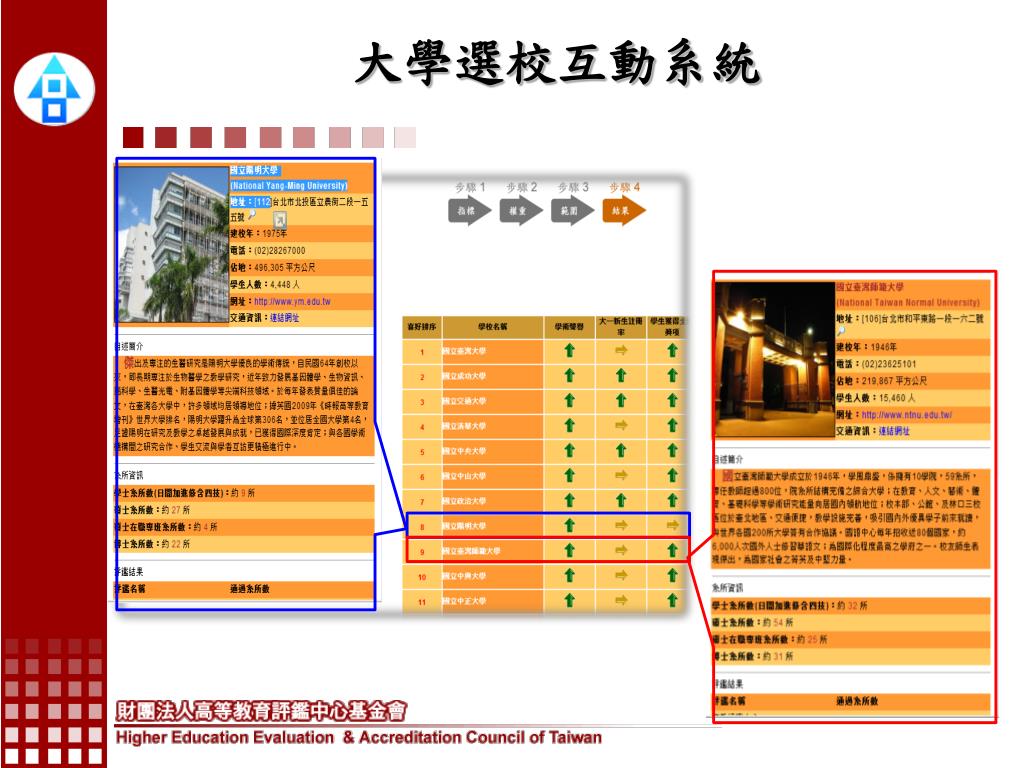Click the phone number (02)28267000

tap(280, 251)
